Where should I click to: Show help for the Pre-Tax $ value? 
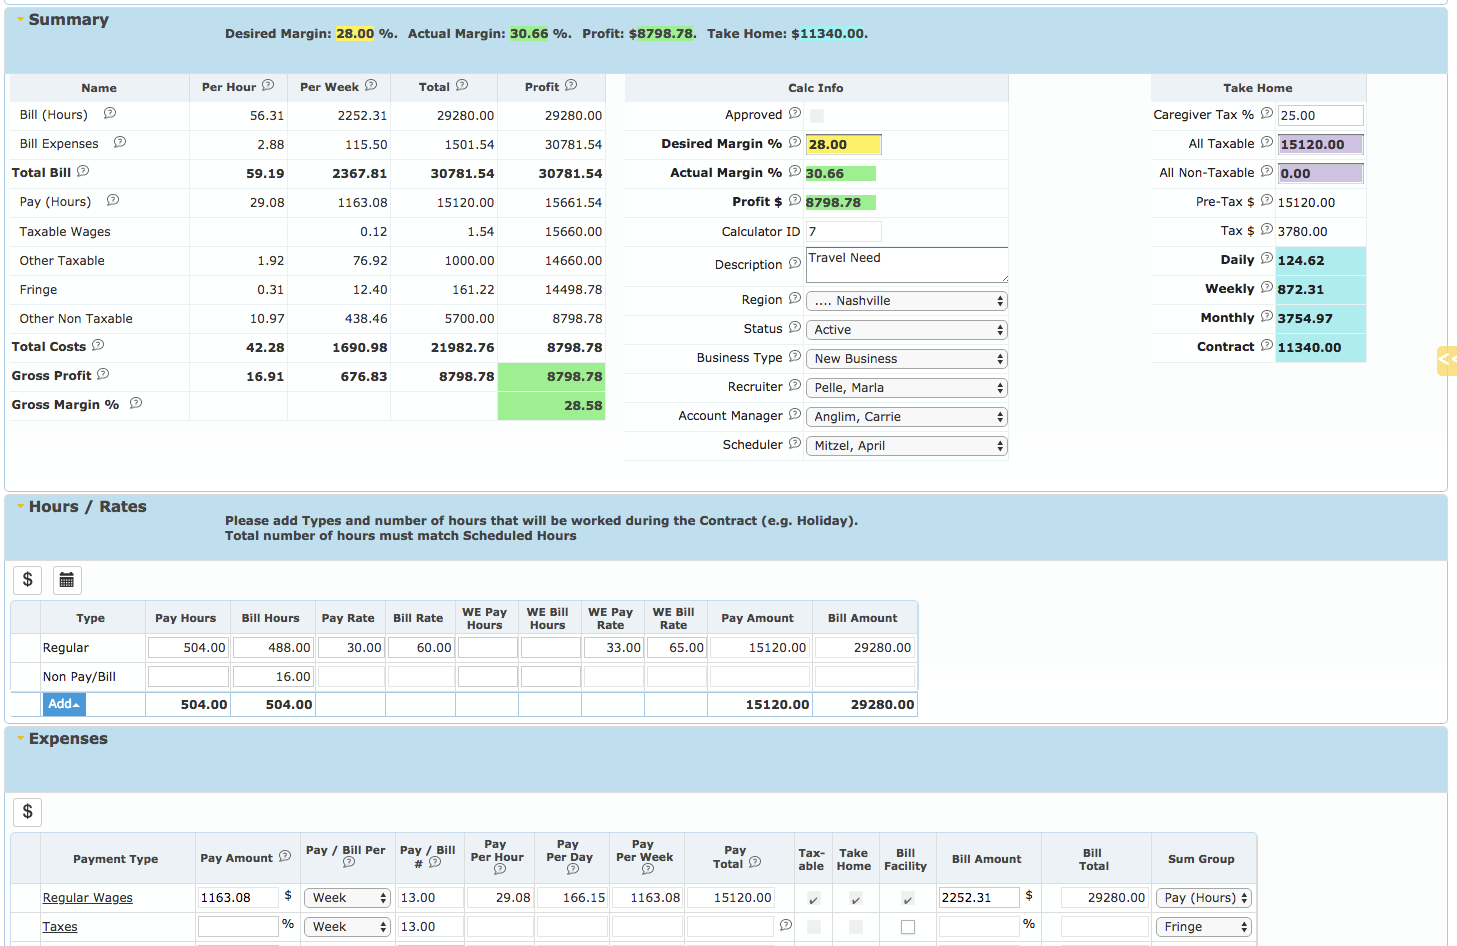tap(1267, 201)
